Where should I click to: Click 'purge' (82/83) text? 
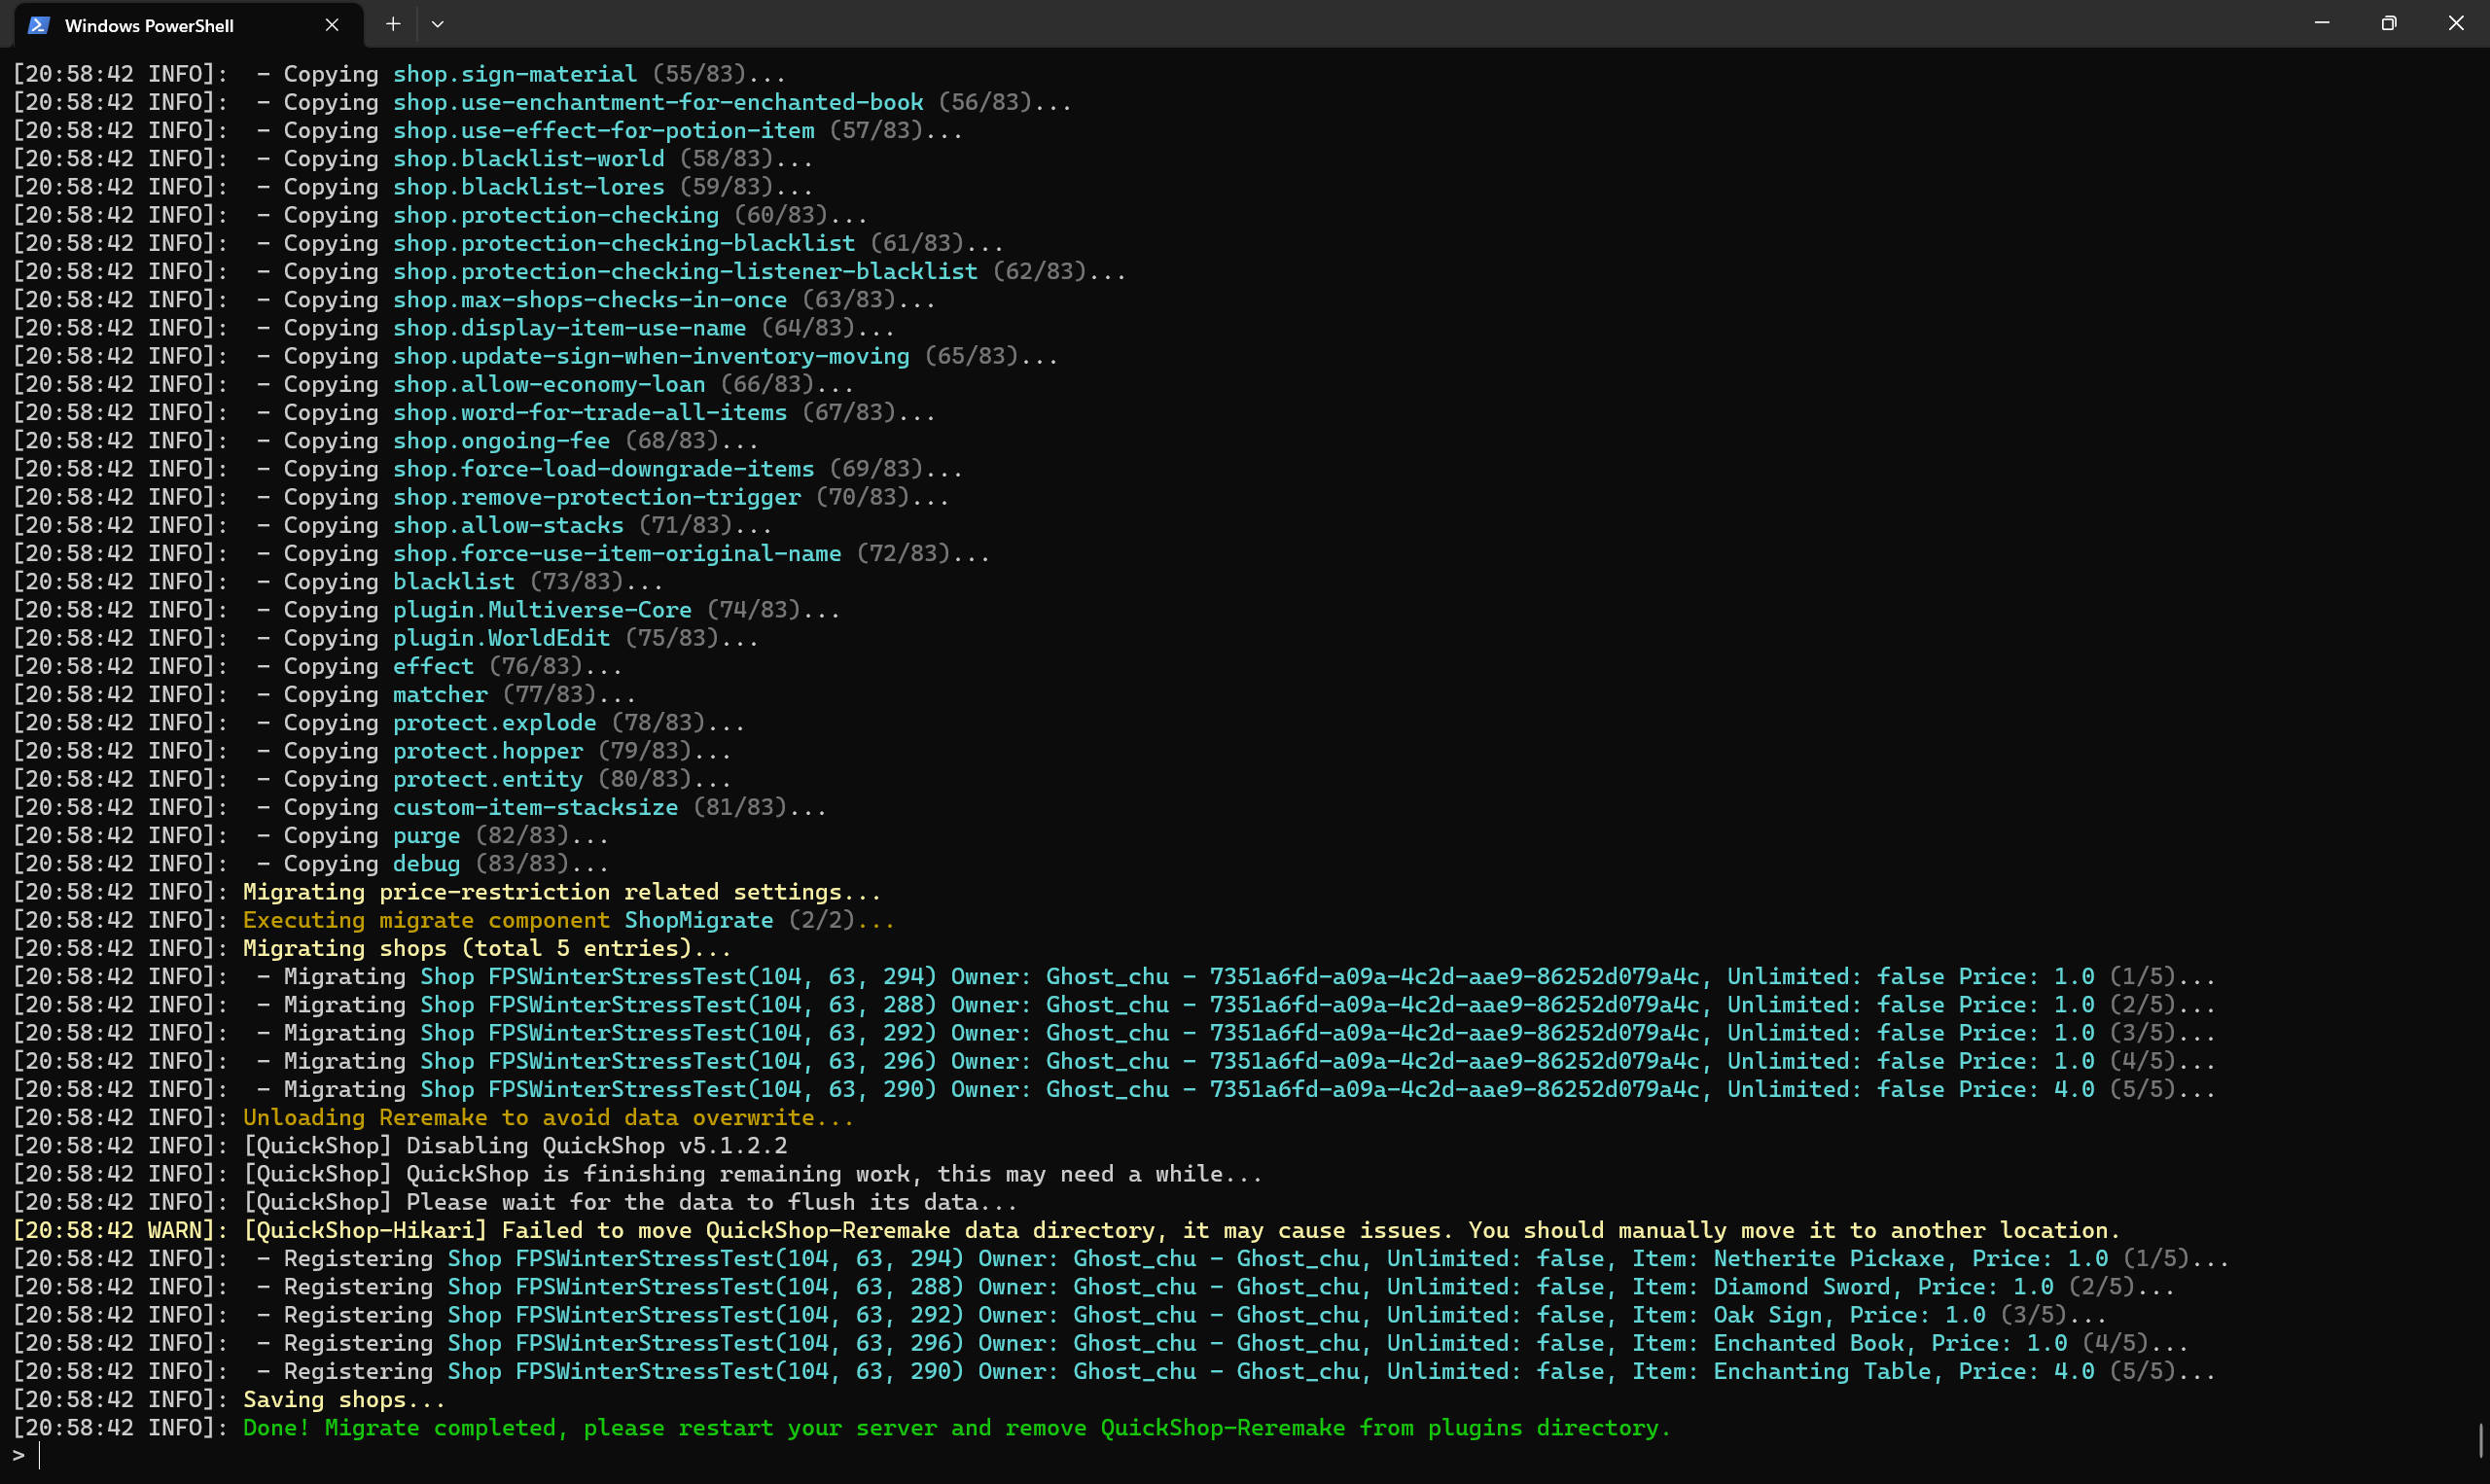(x=427, y=835)
